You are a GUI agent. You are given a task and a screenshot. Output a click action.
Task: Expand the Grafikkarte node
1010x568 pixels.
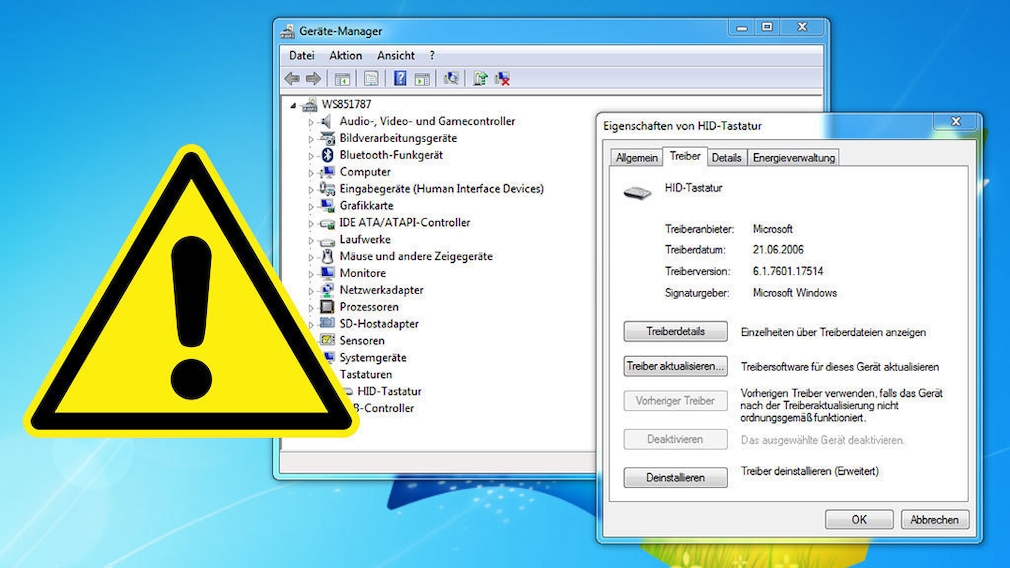pyautogui.click(x=310, y=206)
